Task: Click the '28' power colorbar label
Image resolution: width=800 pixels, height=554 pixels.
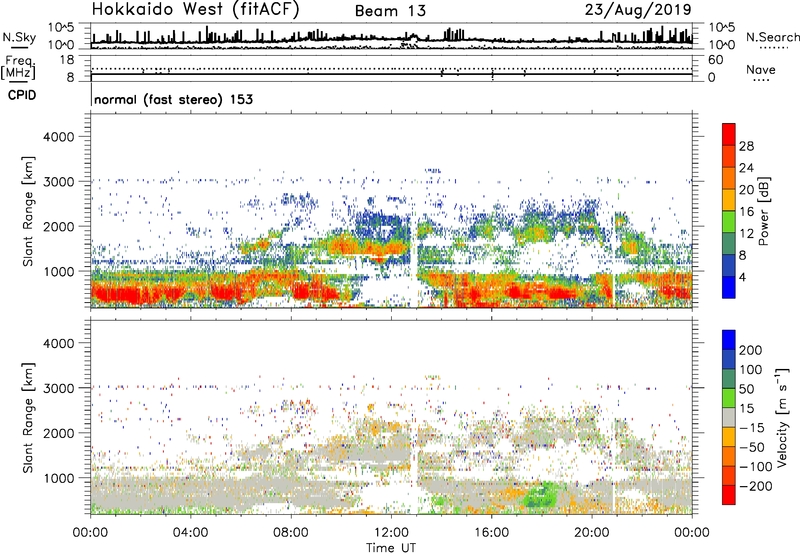Action: 746,146
